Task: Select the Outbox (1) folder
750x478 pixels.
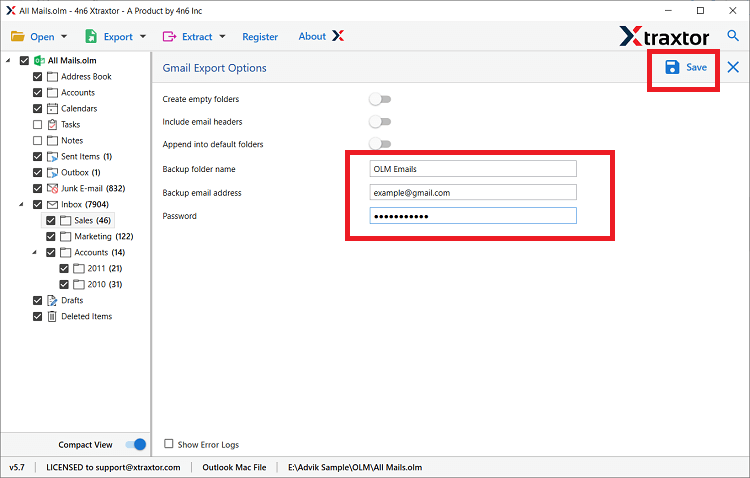Action: point(80,172)
